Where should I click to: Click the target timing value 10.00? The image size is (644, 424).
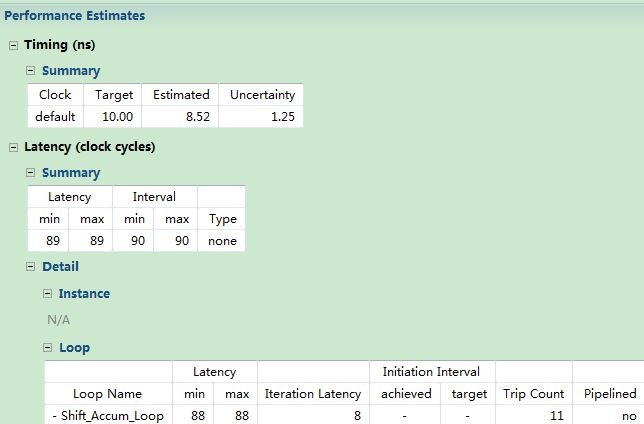coord(114,117)
